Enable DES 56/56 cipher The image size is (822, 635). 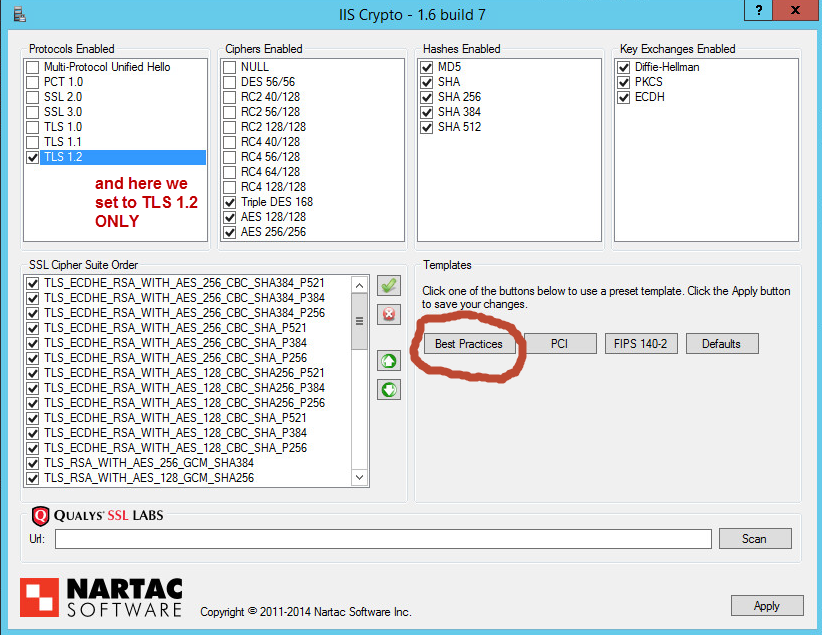pyautogui.click(x=229, y=82)
